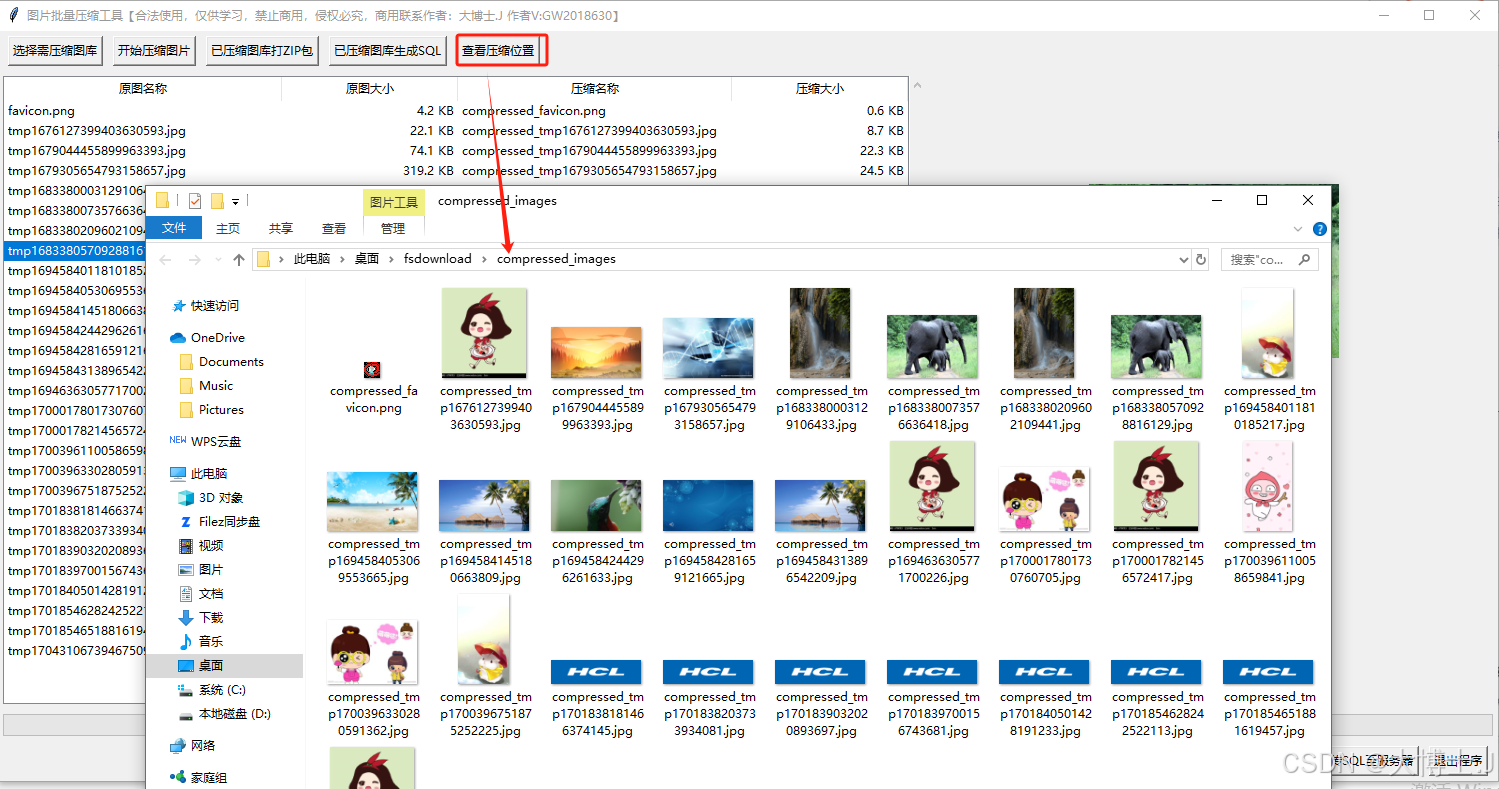Click fsdownload in the address breadcrumb
The height and width of the screenshot is (789, 1499).
437,259
